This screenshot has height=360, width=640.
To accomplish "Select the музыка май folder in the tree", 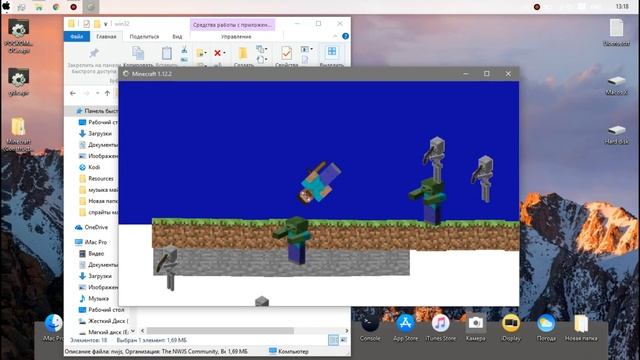I will (x=98, y=190).
